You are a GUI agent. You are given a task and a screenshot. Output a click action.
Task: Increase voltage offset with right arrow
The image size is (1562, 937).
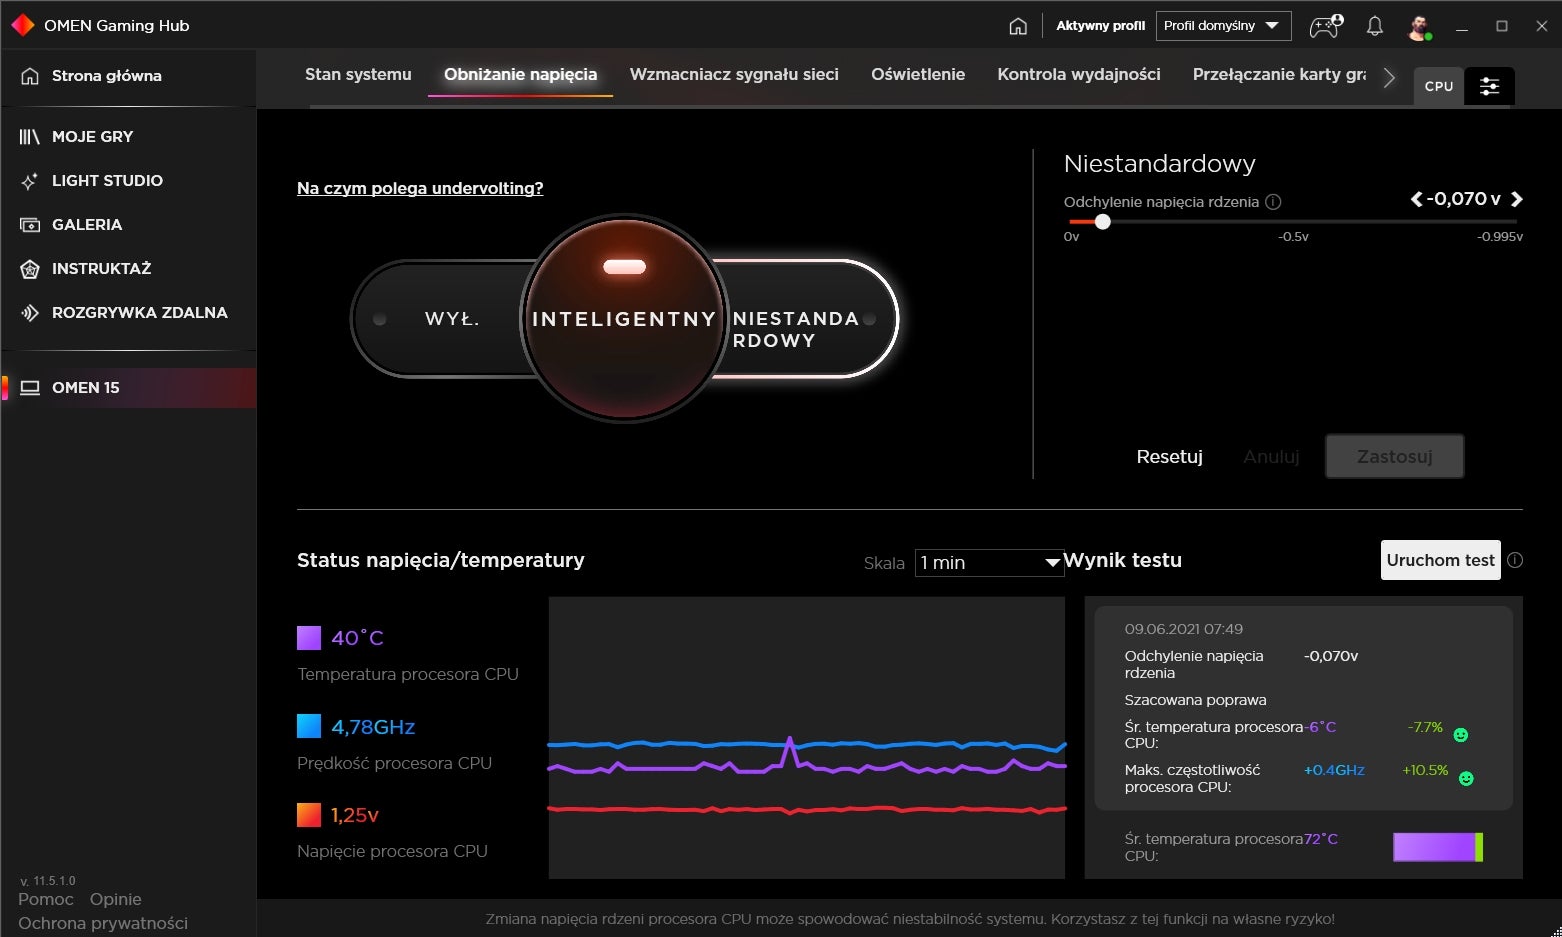click(x=1517, y=199)
